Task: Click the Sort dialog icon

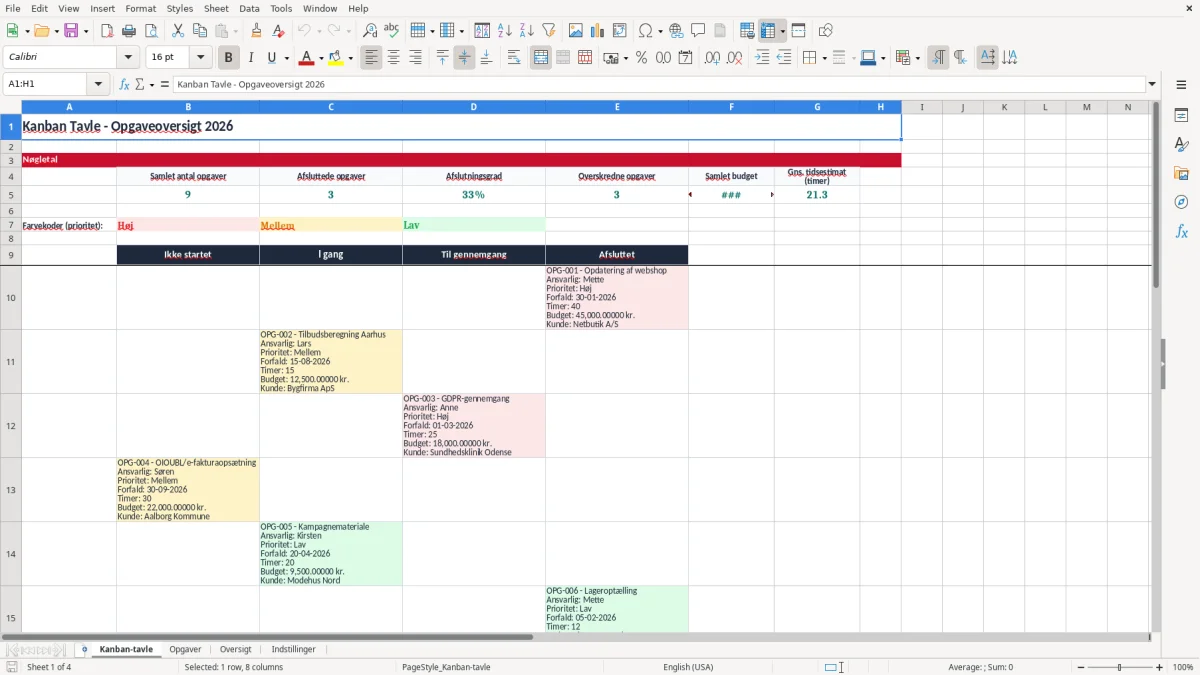Action: (x=482, y=31)
